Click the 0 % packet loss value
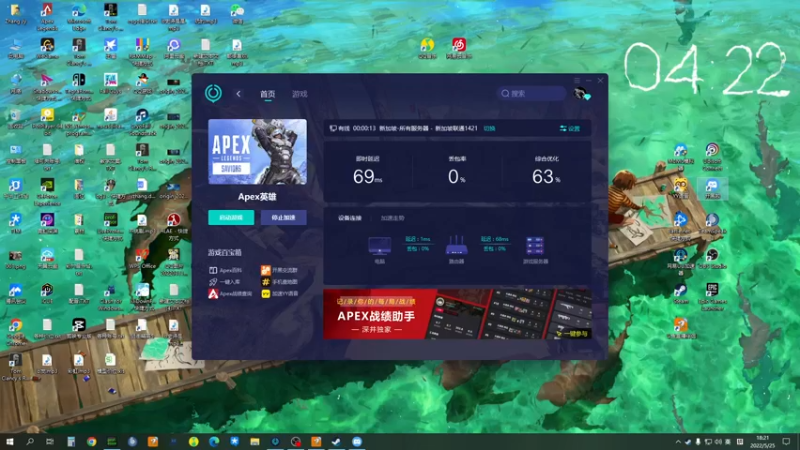800x450 pixels. pos(457,177)
